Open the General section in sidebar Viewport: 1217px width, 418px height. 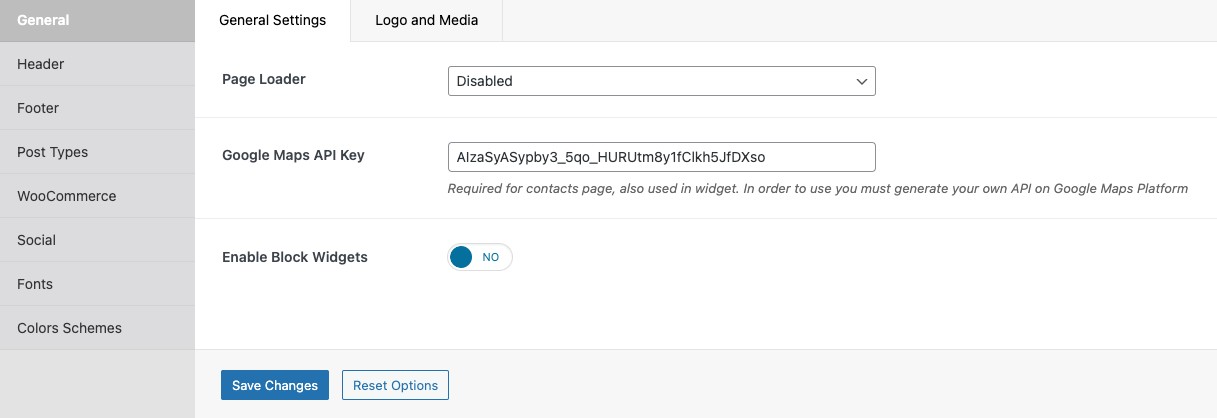[97, 20]
